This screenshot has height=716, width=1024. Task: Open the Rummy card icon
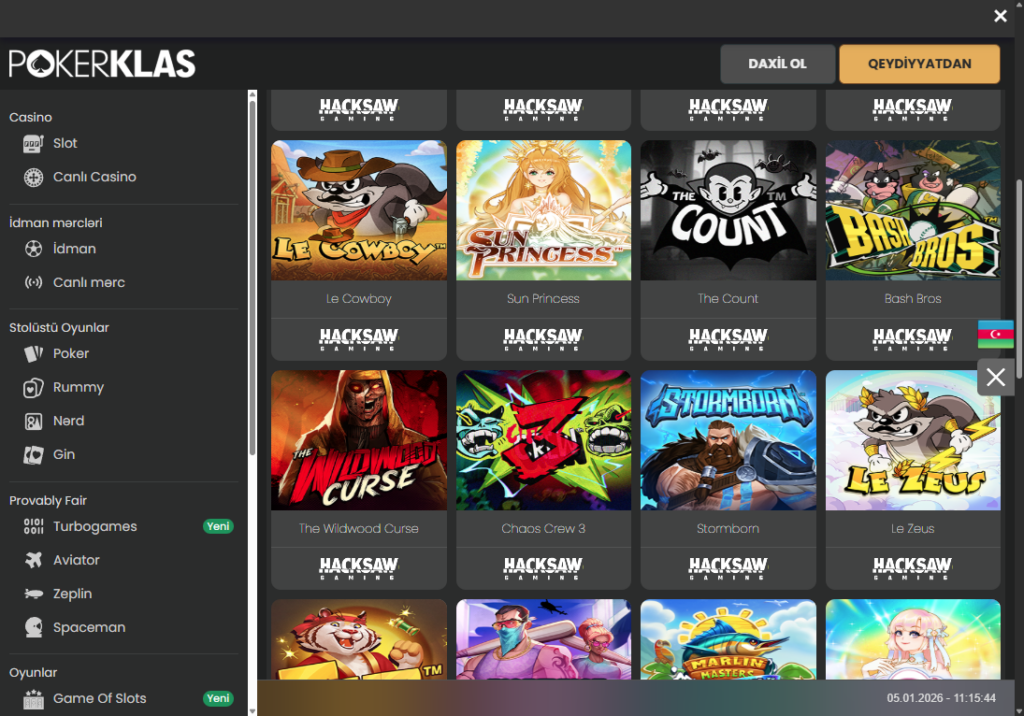point(33,387)
